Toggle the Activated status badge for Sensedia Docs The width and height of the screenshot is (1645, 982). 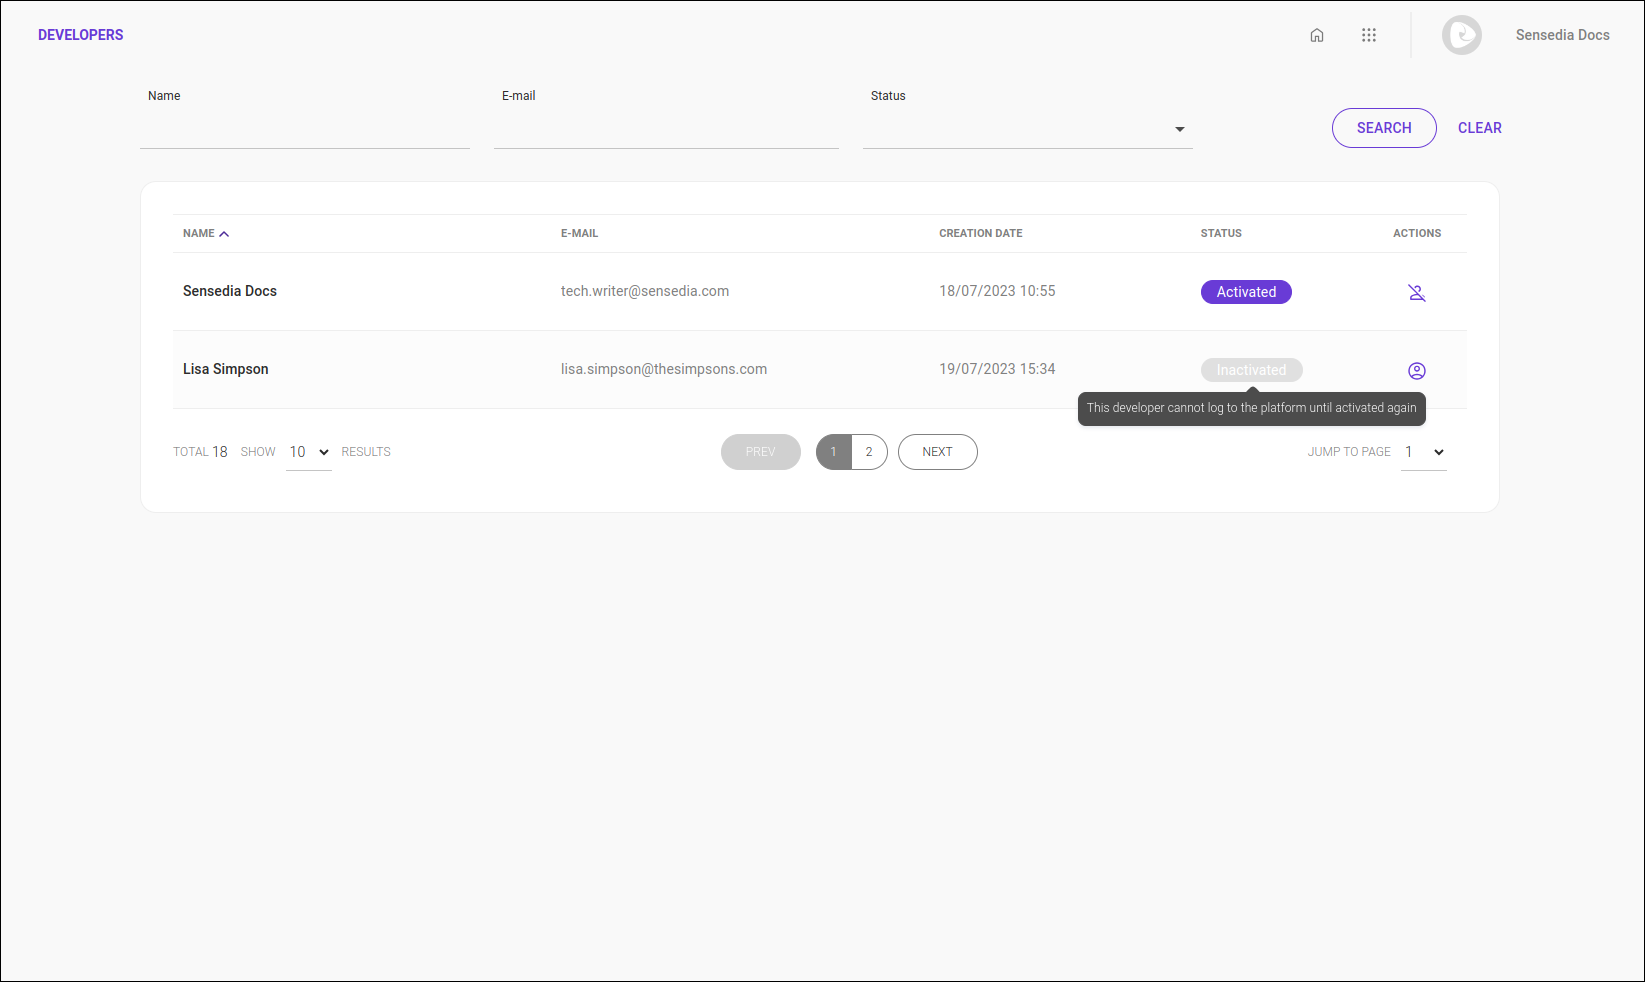coord(1246,291)
